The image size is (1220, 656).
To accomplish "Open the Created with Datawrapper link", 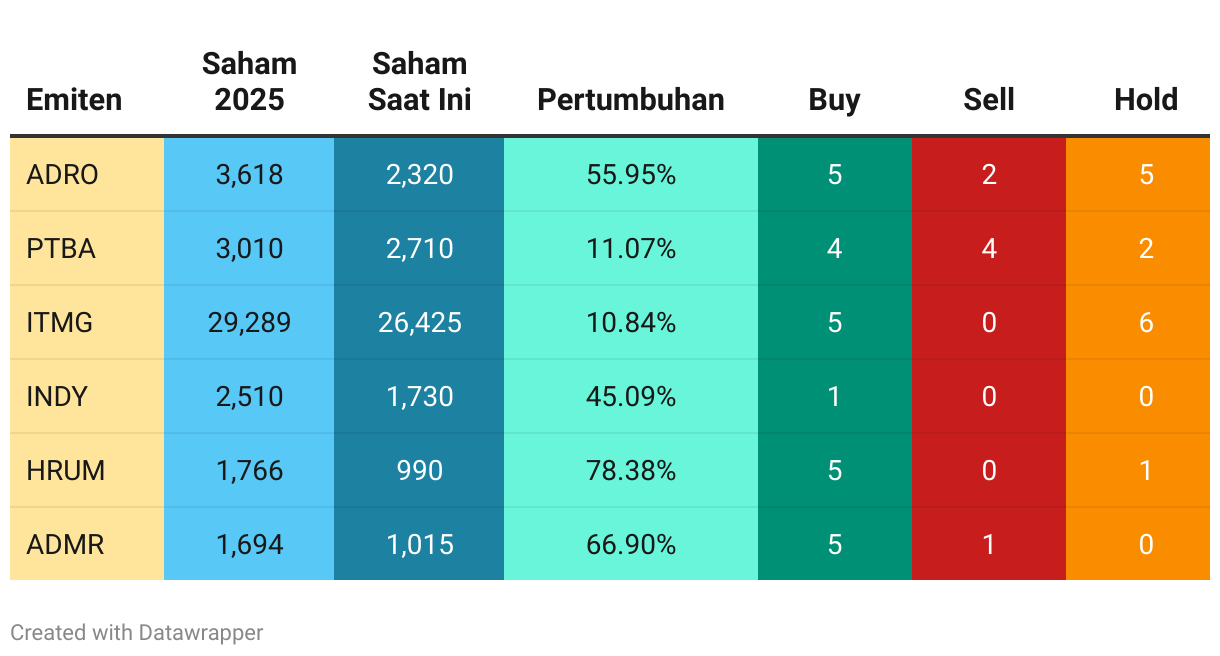I will [137, 632].
